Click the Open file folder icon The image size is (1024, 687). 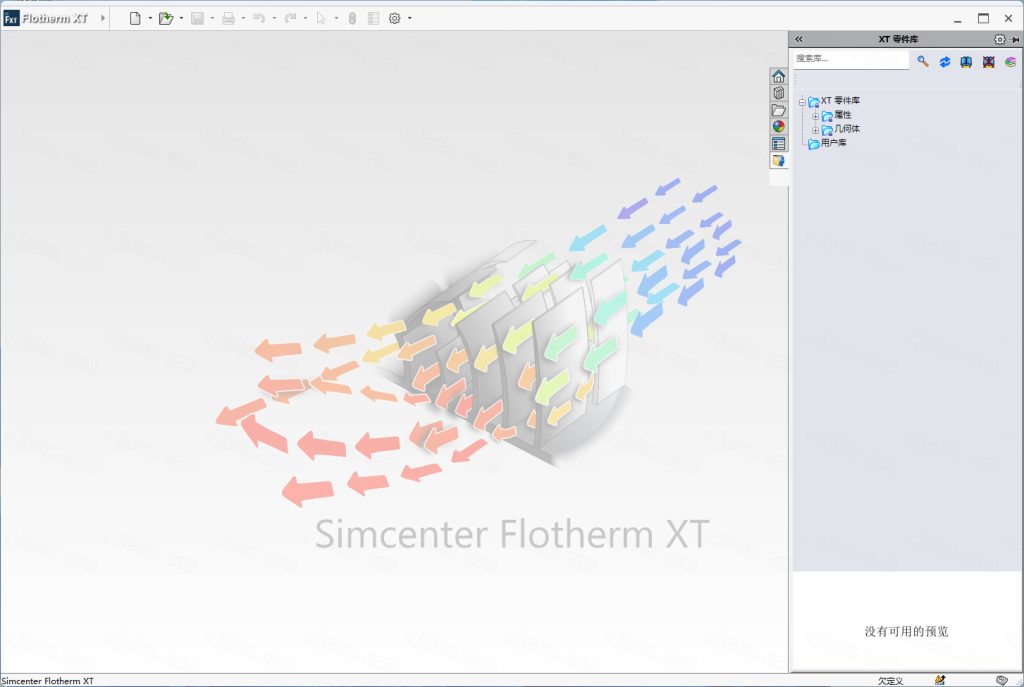point(165,18)
